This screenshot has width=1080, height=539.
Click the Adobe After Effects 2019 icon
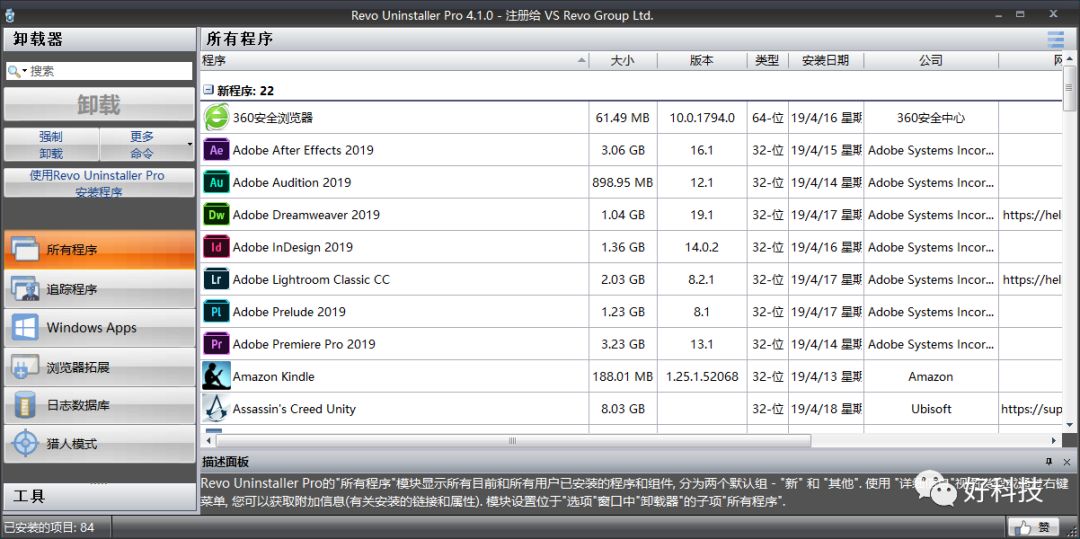click(x=216, y=150)
